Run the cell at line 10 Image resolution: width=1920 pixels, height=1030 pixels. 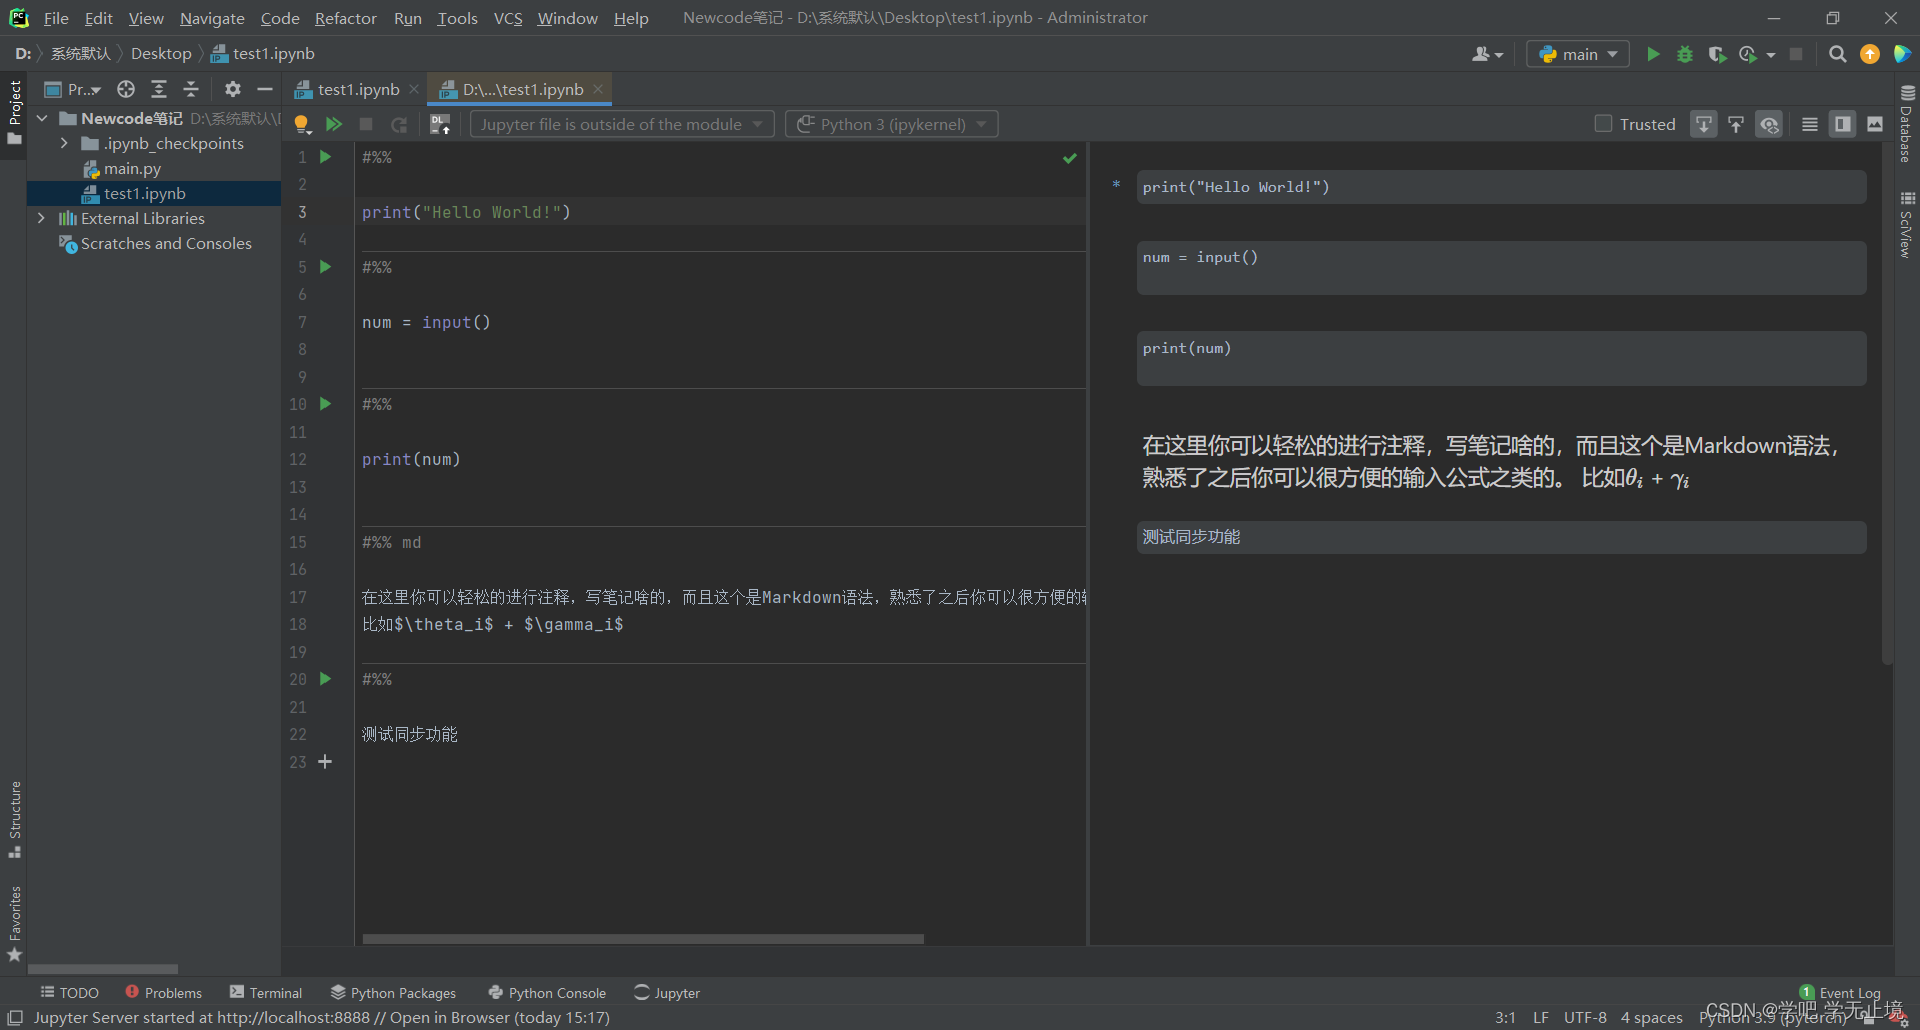click(325, 404)
